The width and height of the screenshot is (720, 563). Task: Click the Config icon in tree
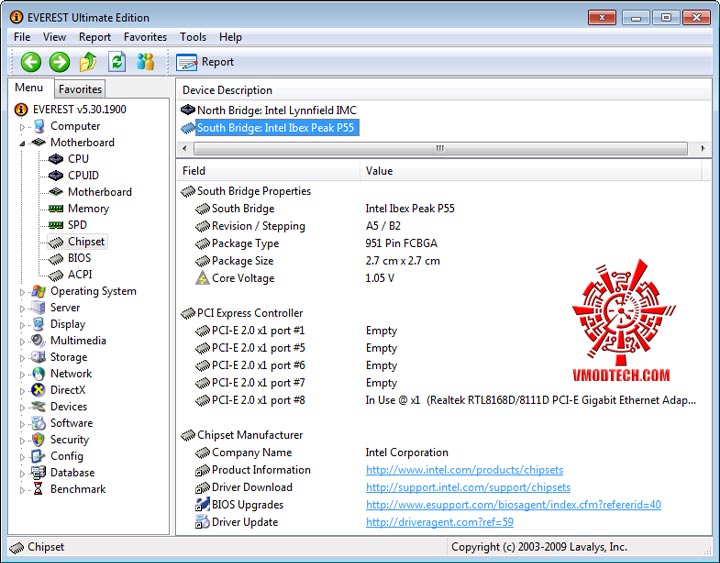pos(39,456)
